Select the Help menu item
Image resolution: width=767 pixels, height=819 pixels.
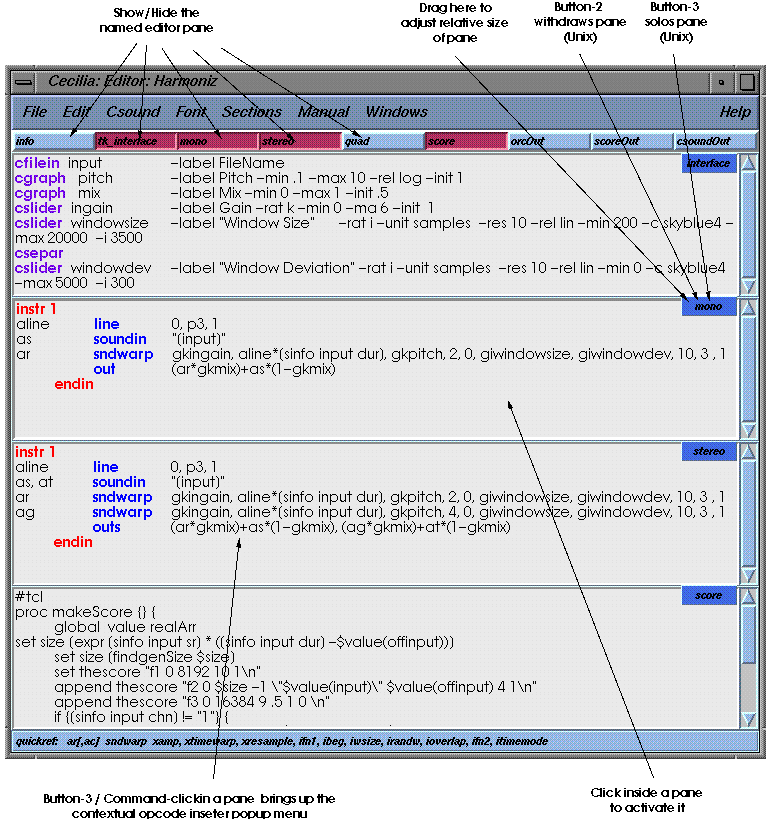point(735,112)
